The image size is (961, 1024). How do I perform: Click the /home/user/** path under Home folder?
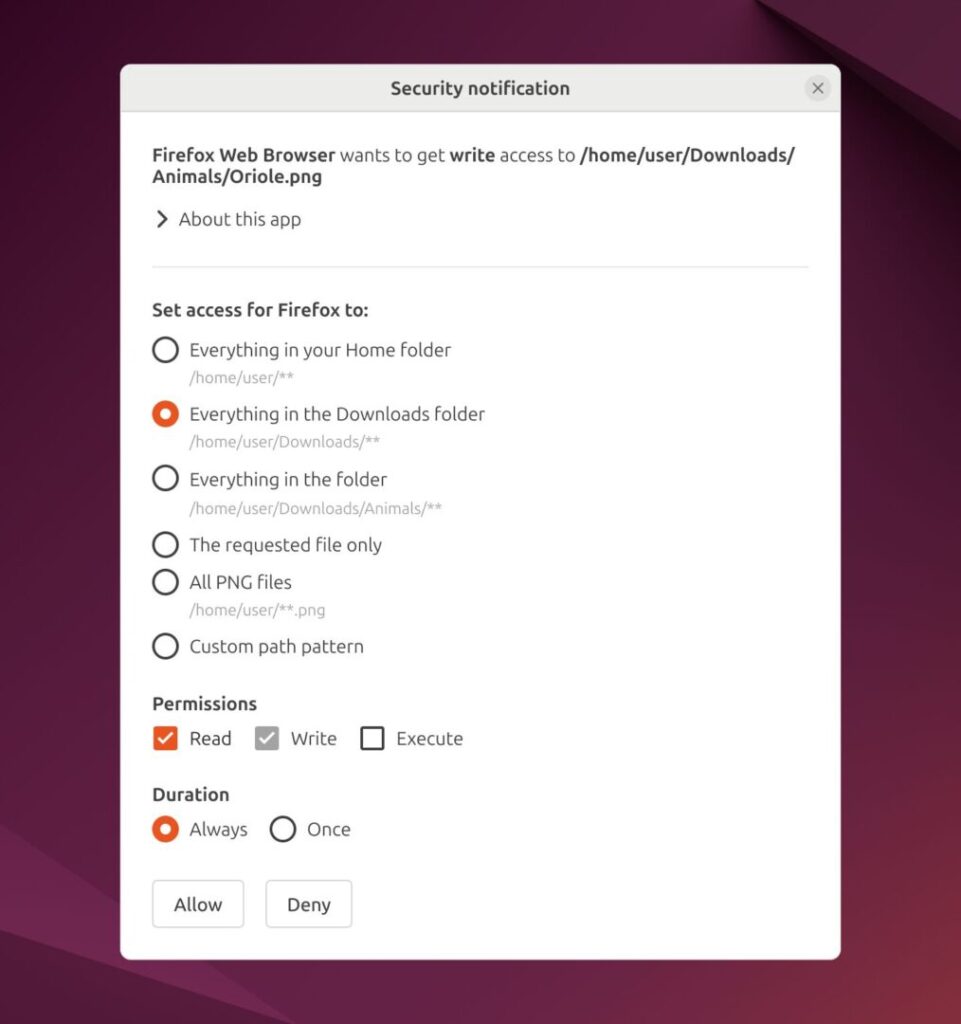point(242,377)
